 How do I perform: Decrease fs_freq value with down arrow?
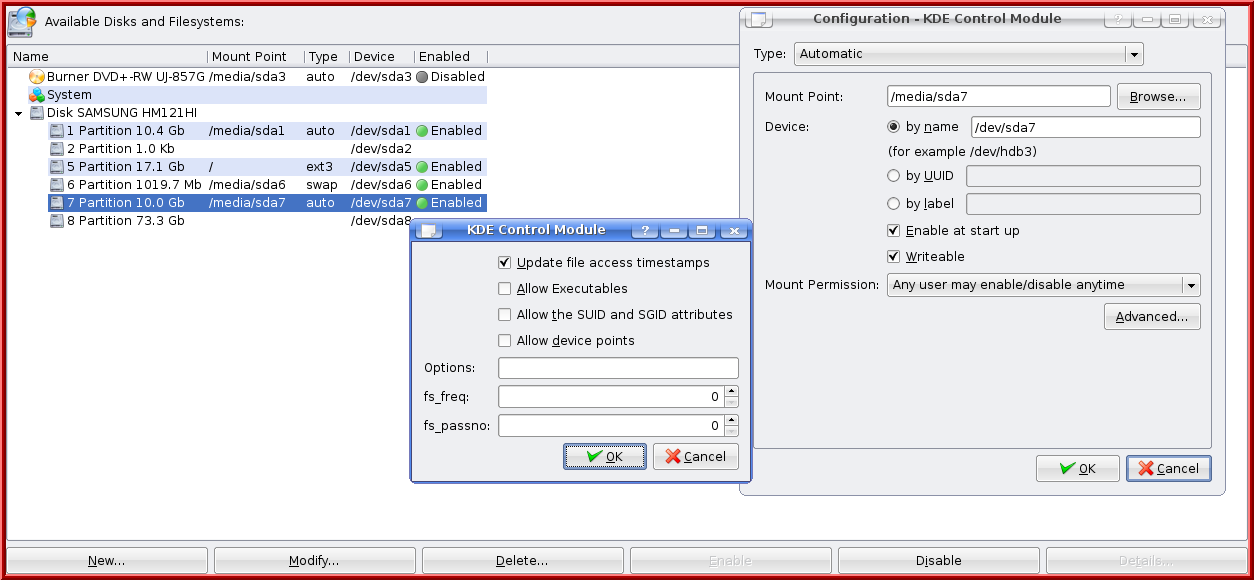click(731, 402)
